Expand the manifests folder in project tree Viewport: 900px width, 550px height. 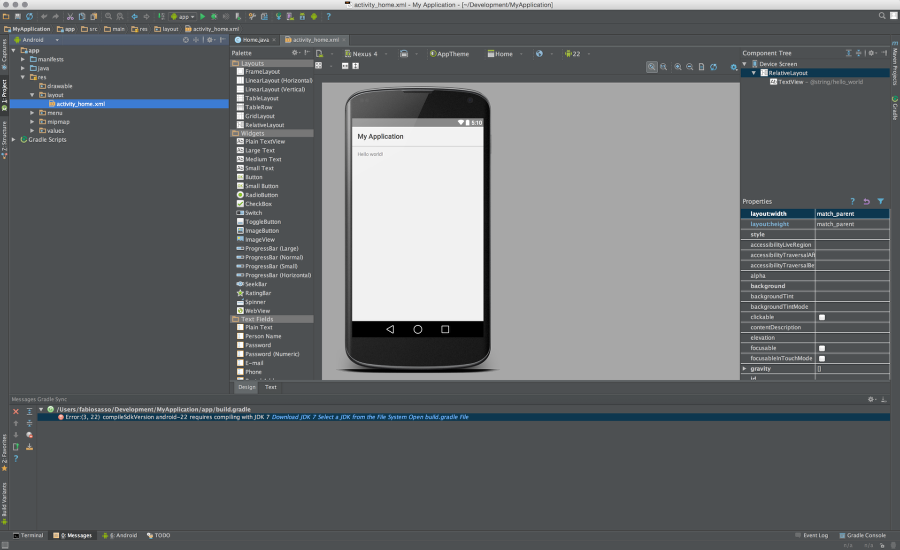(23, 59)
